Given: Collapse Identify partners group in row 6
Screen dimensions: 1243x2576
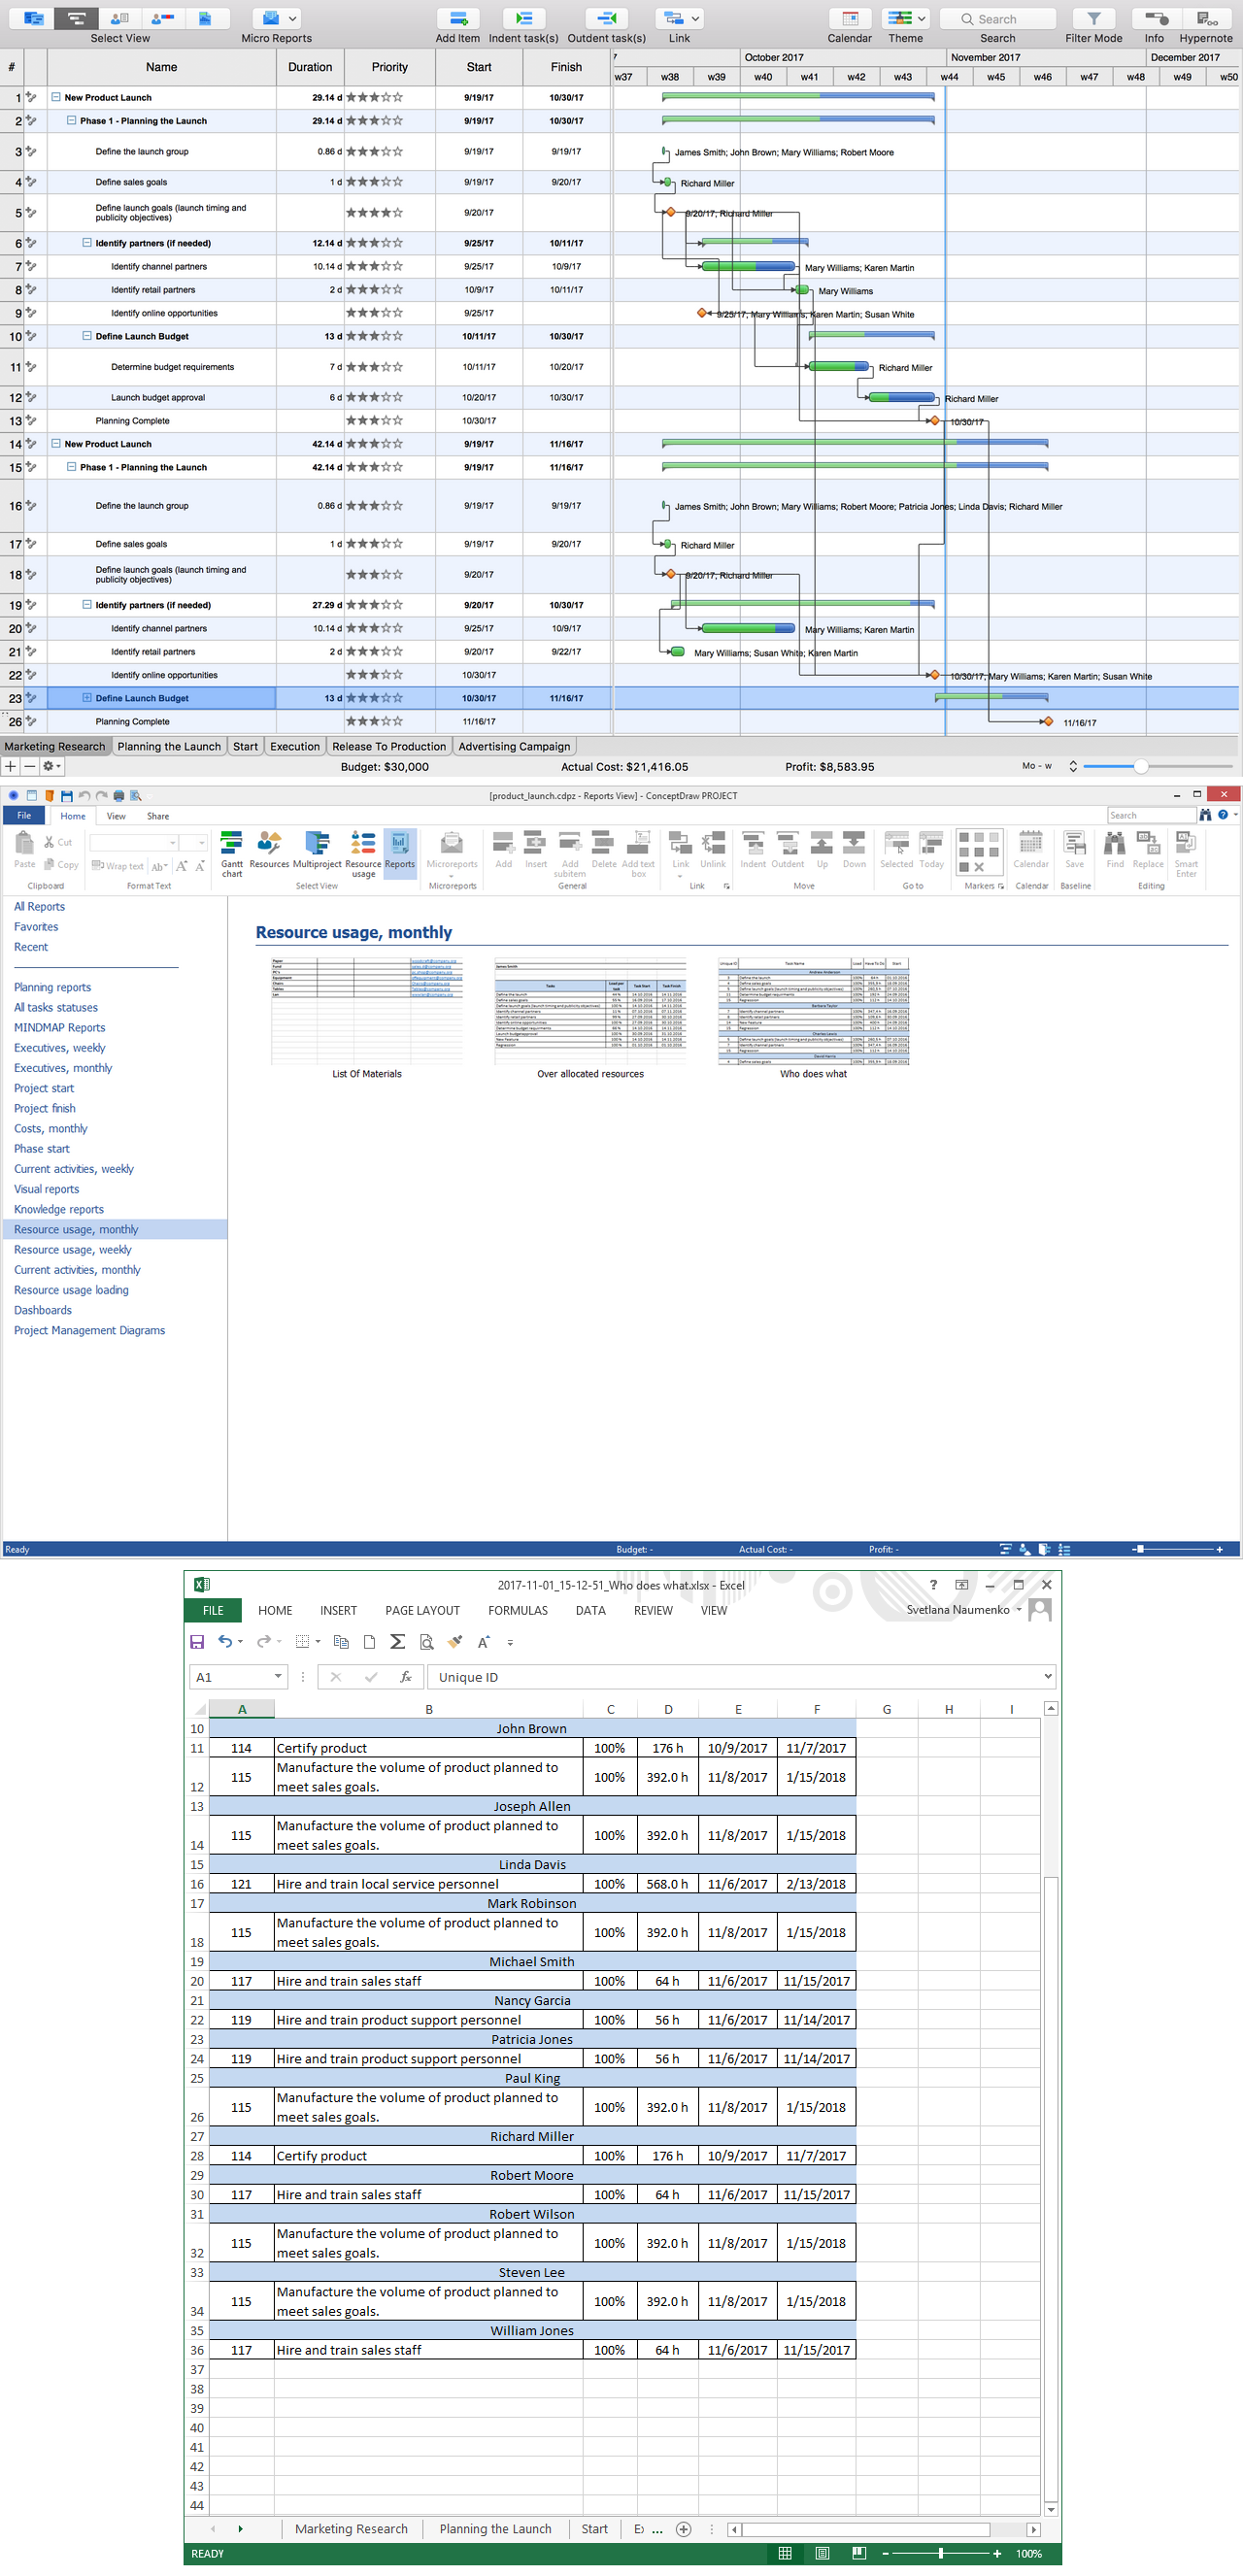Looking at the screenshot, I should coord(87,242).
